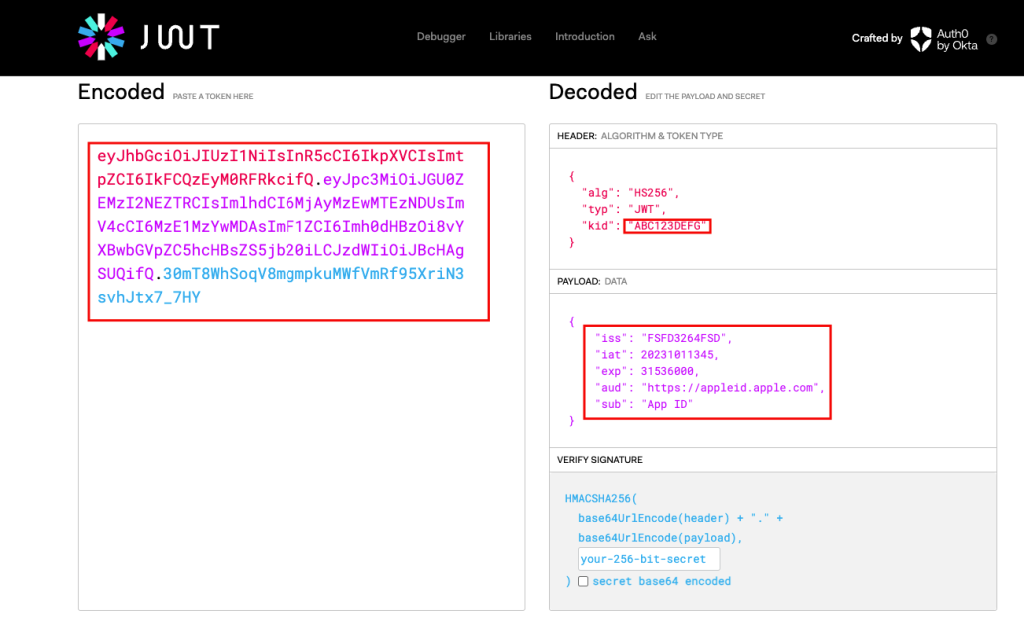Go to the Introduction page

point(584,37)
